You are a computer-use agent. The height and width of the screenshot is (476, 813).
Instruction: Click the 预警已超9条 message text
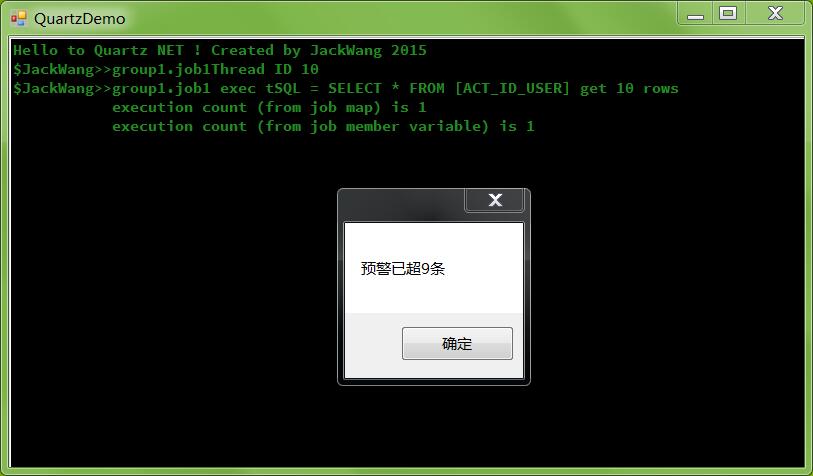point(403,269)
